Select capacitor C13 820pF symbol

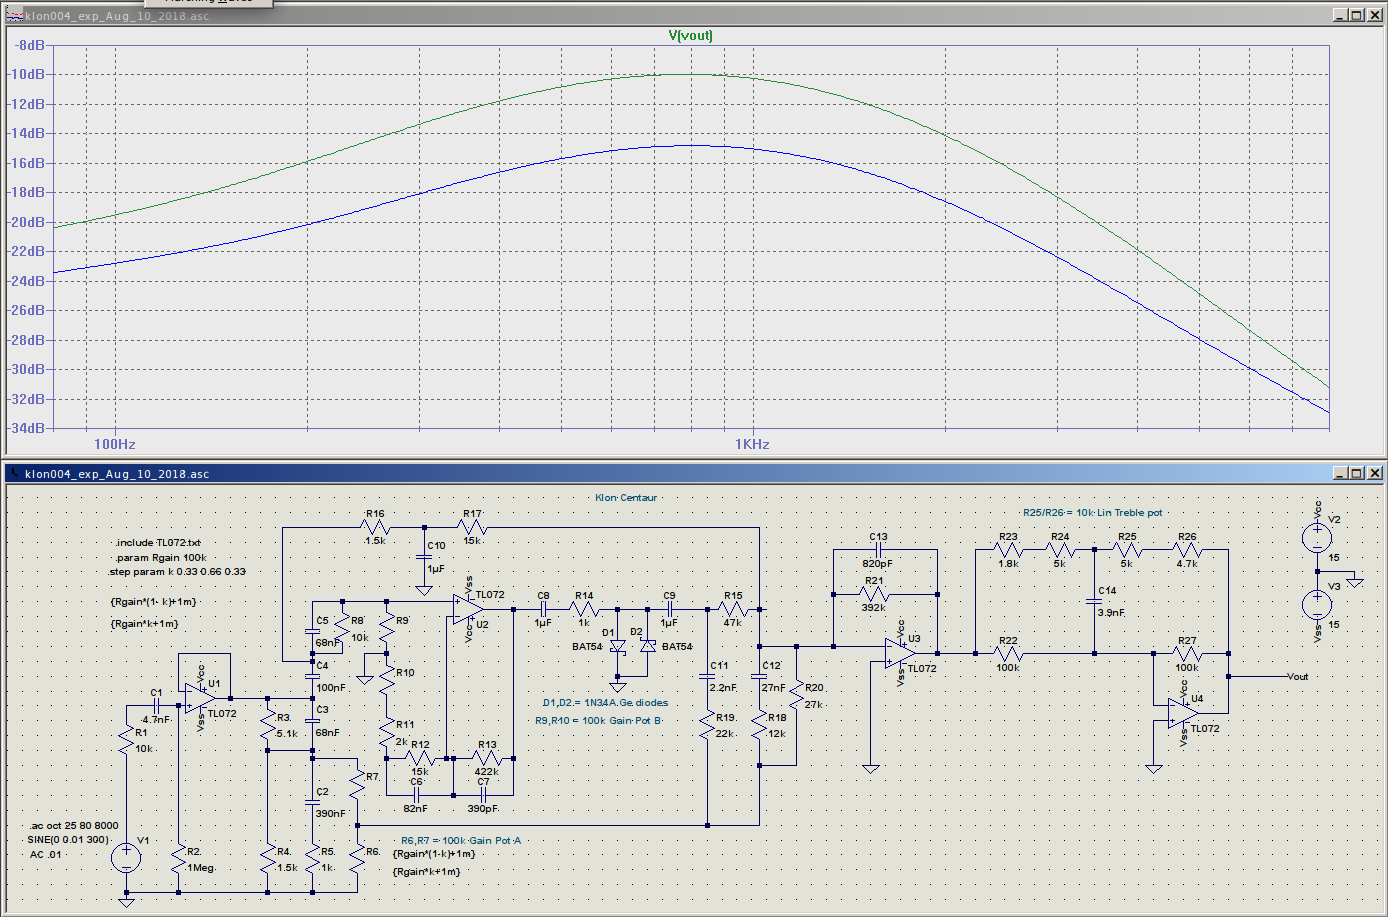pyautogui.click(x=878, y=550)
